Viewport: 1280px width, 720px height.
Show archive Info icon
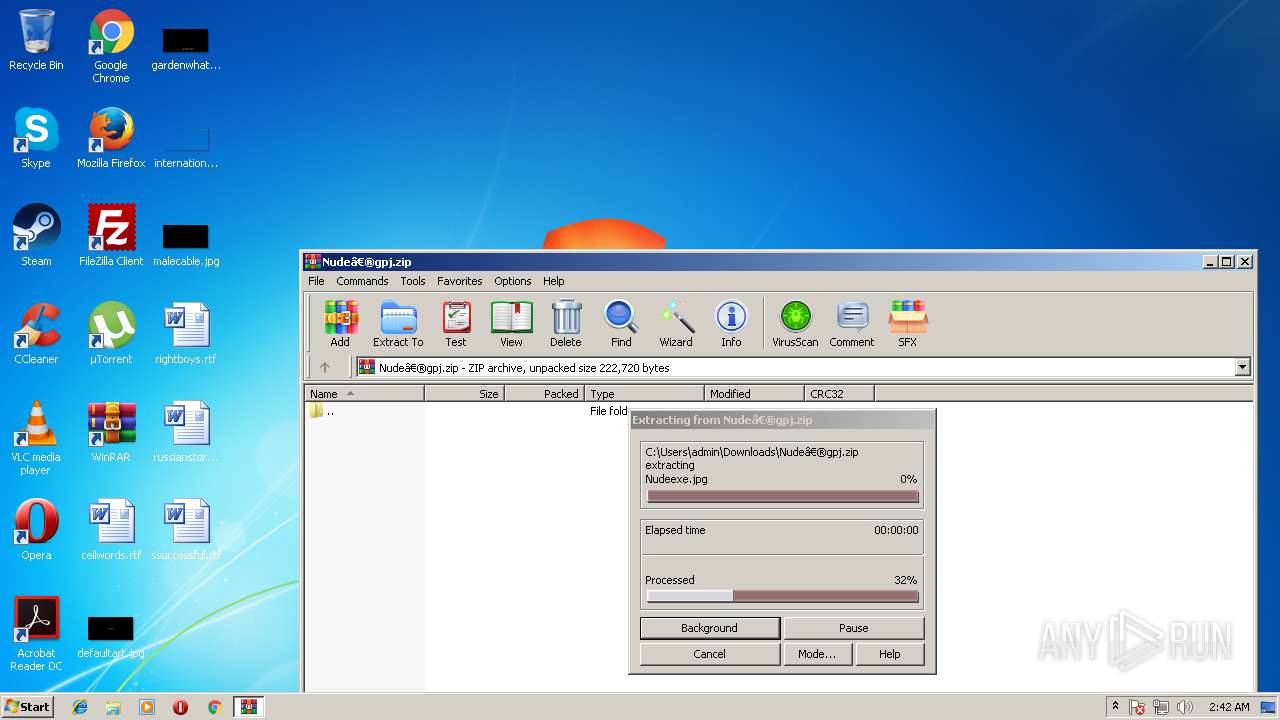click(x=731, y=324)
